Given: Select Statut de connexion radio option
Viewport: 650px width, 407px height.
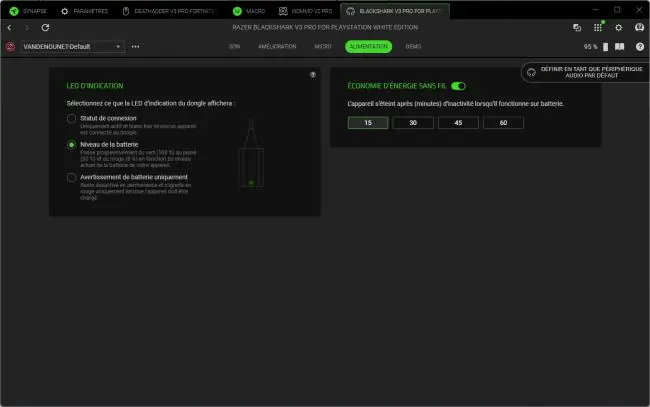Looking at the screenshot, I should click(71, 119).
